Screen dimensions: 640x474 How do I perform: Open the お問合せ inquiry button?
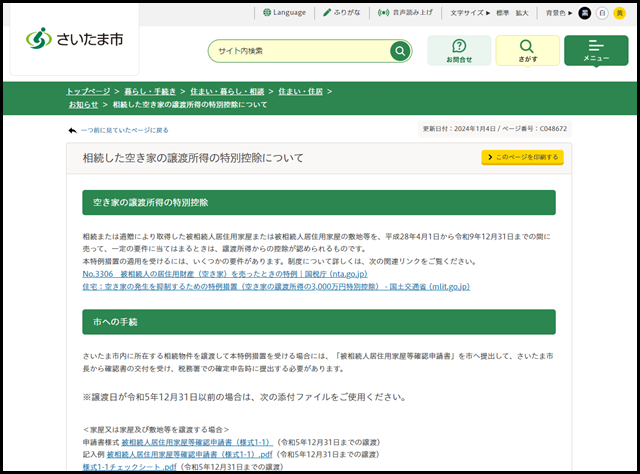point(459,51)
